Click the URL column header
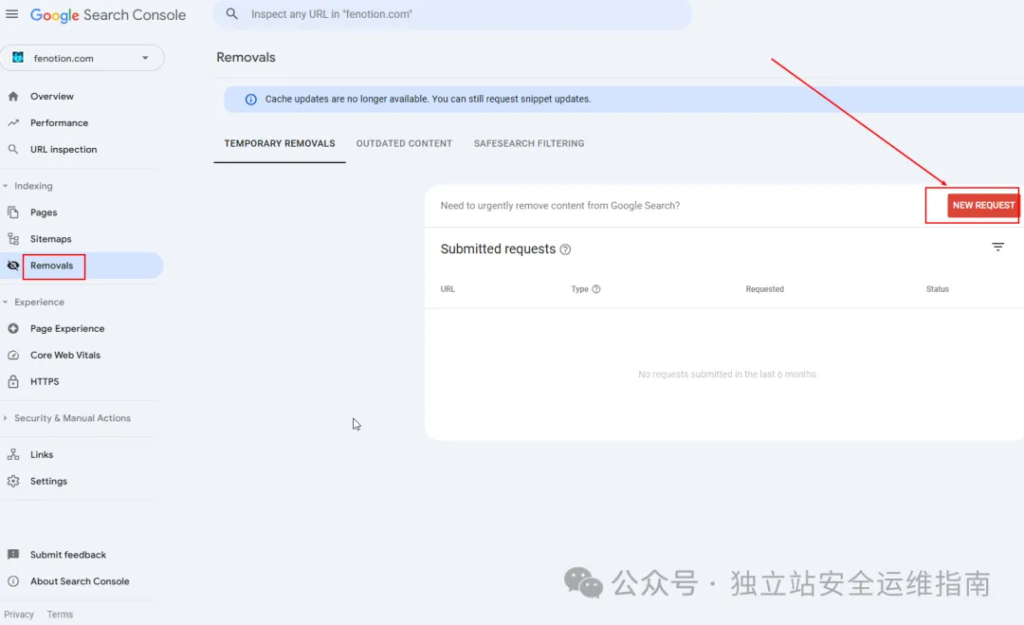The width and height of the screenshot is (1024, 625). coord(447,289)
